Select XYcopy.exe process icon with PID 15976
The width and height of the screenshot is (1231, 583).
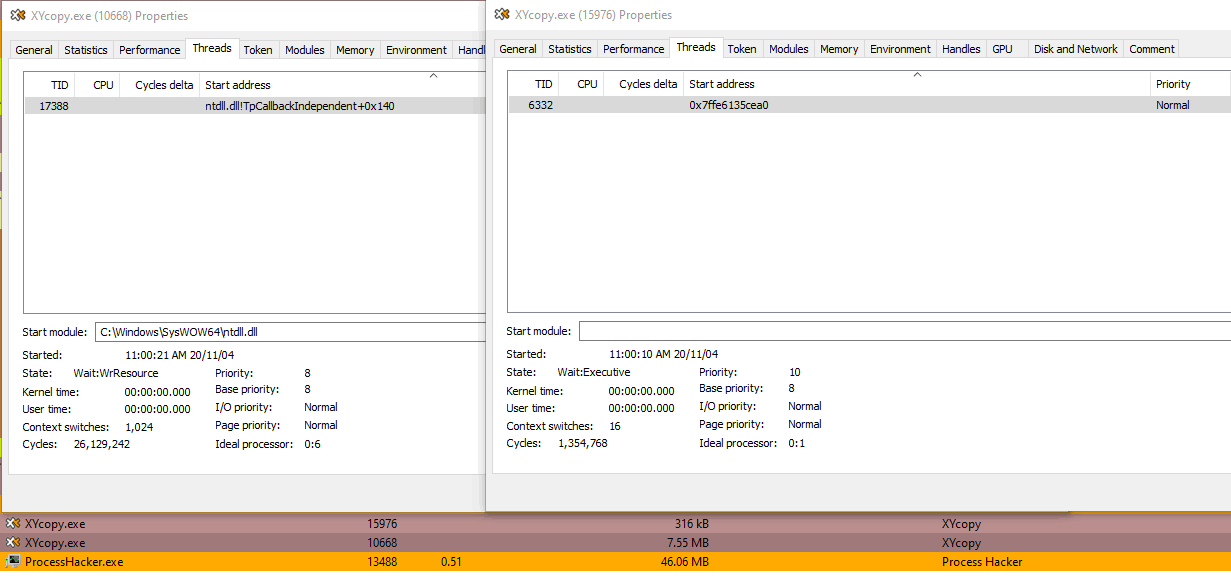pos(13,523)
